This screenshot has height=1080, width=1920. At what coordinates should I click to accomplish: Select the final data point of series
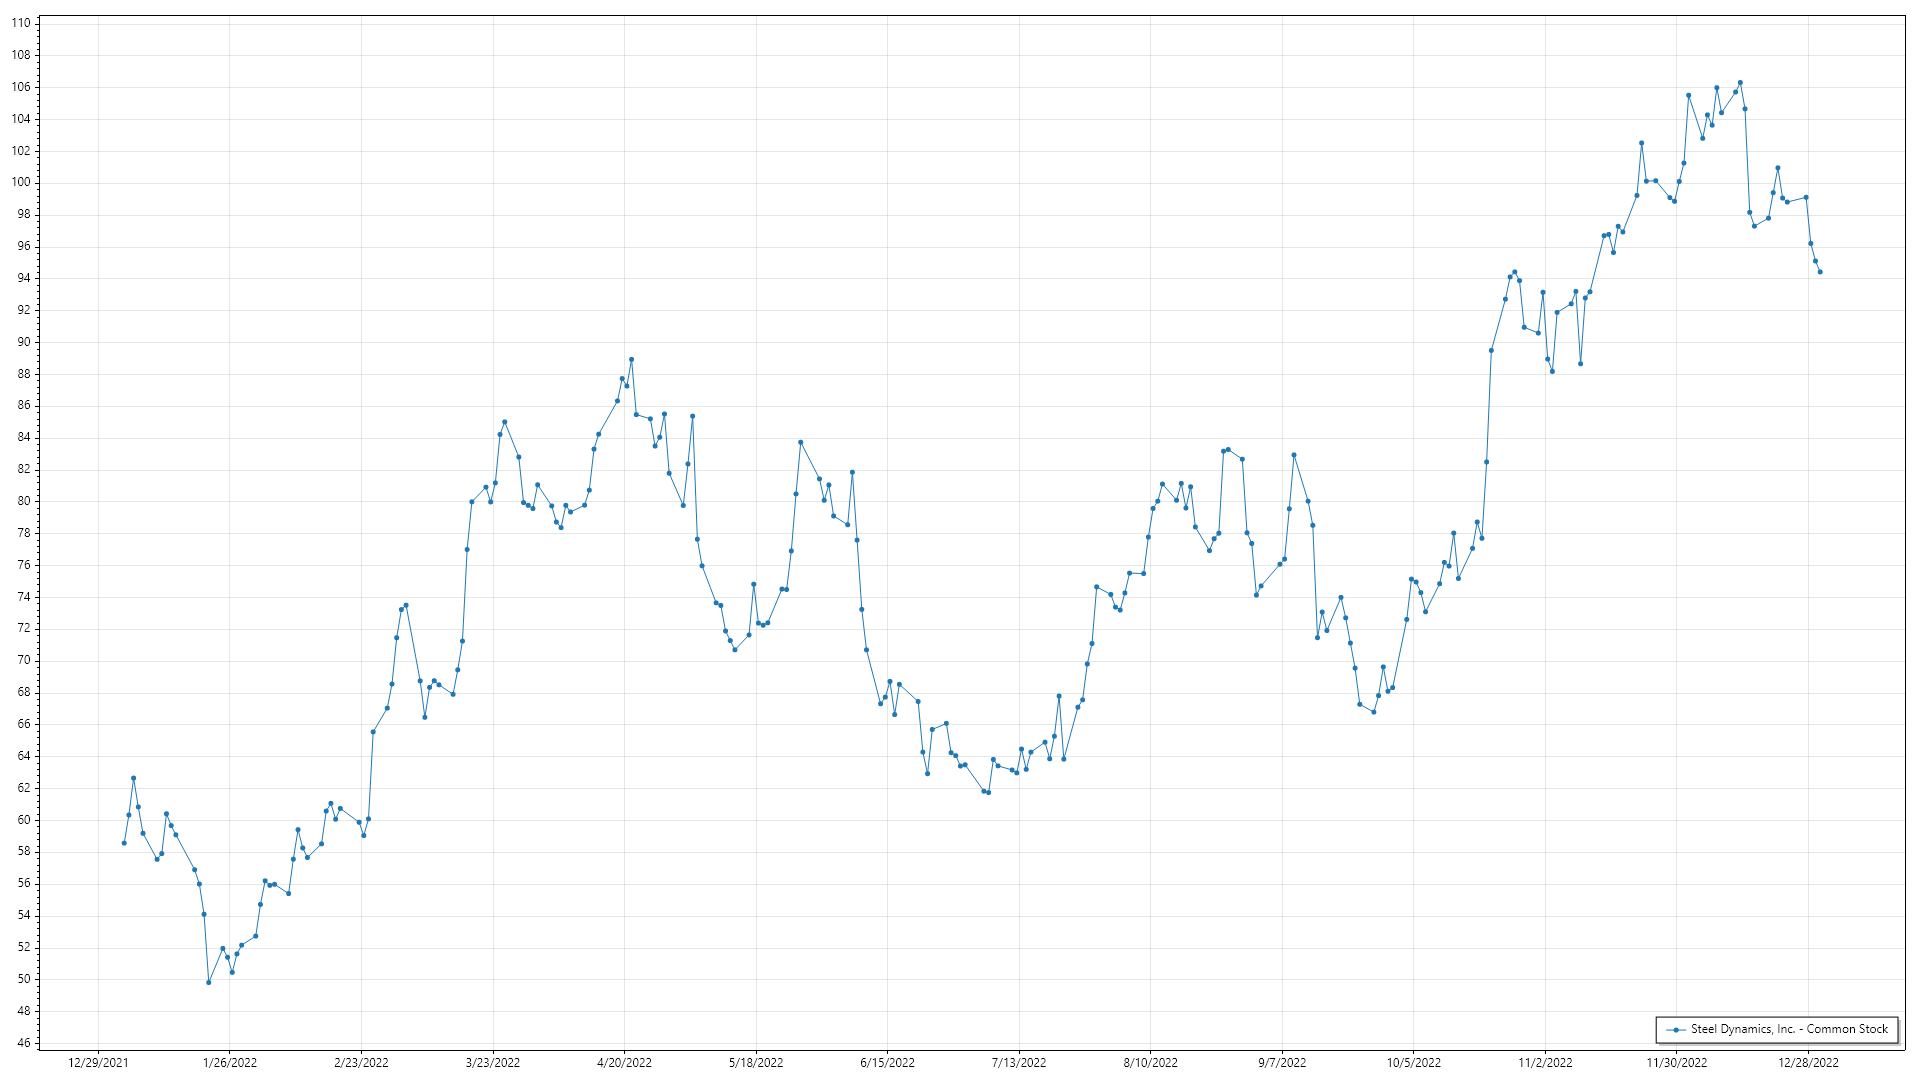tap(1820, 272)
